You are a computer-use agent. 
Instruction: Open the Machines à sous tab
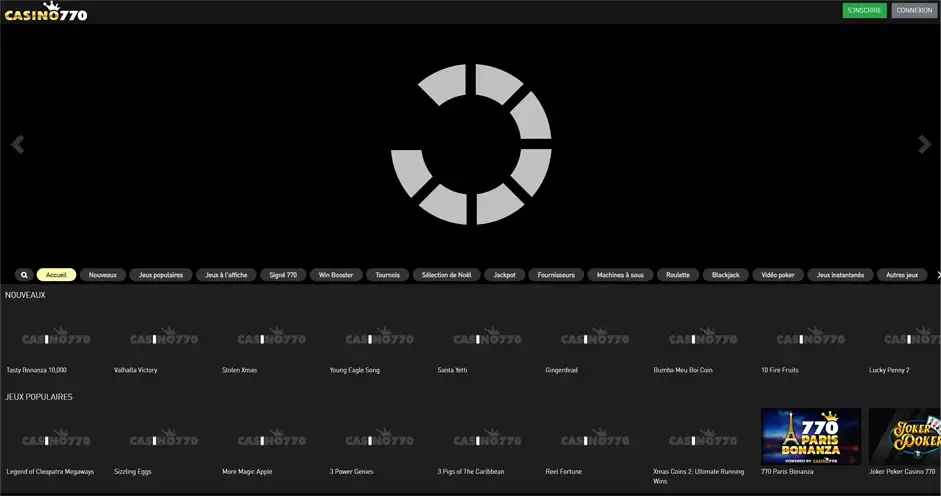point(620,274)
